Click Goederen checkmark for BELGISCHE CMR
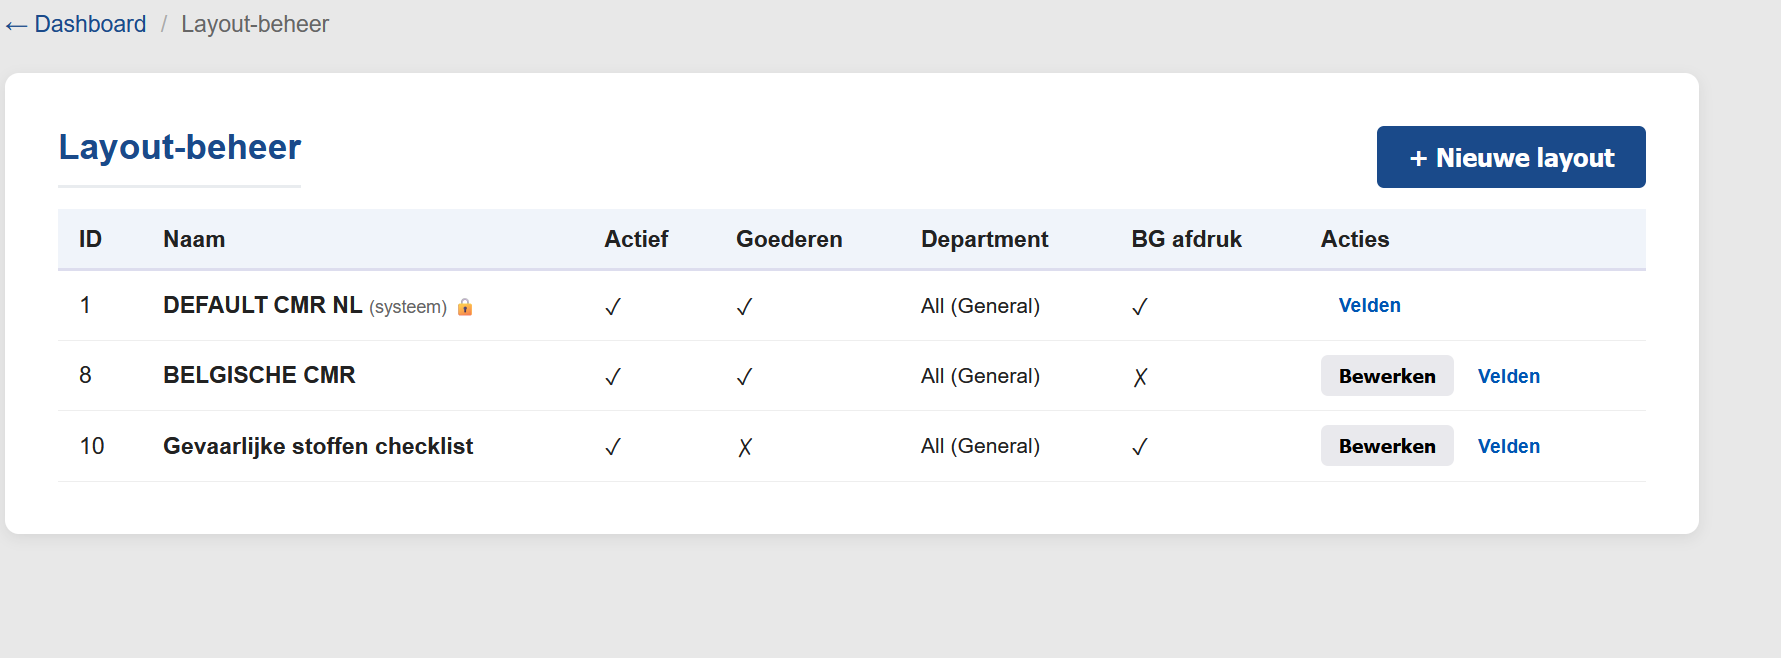 (744, 377)
